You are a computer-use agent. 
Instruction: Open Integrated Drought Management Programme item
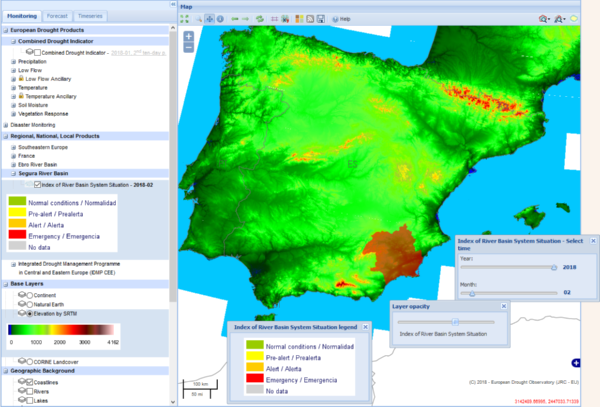coord(69,268)
